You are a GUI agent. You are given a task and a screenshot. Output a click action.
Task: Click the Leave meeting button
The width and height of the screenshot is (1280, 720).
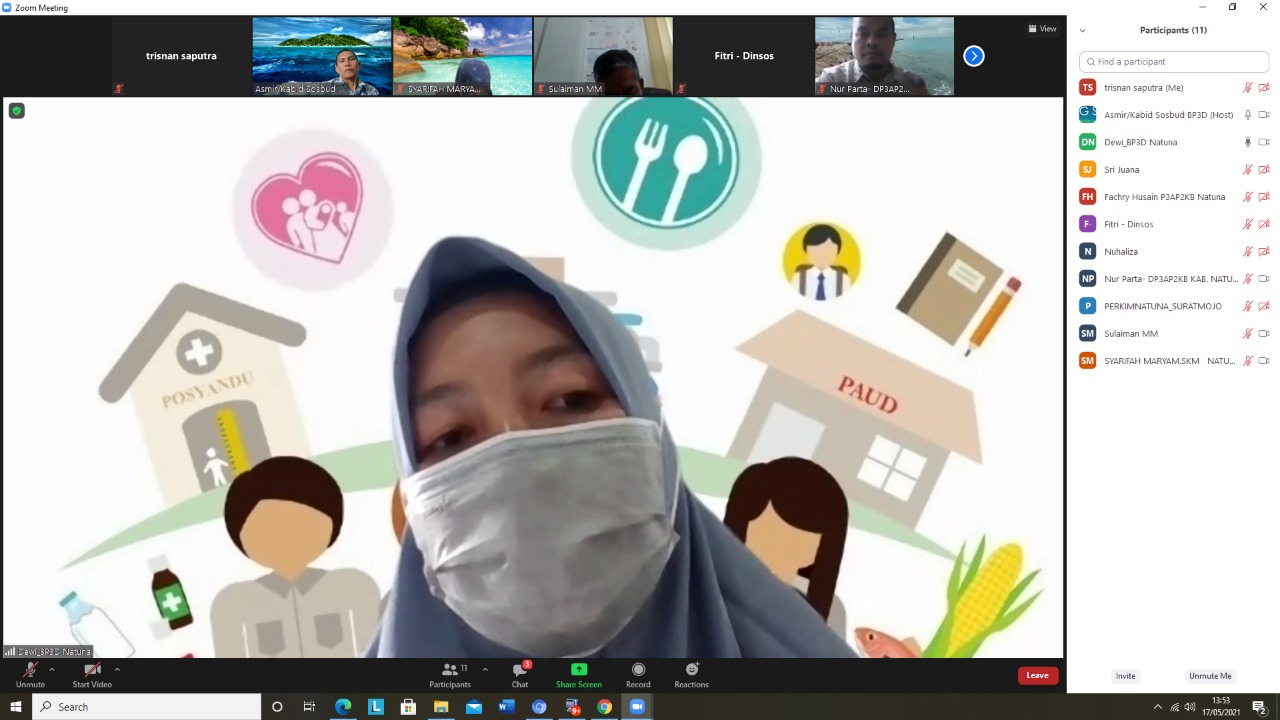1037,675
